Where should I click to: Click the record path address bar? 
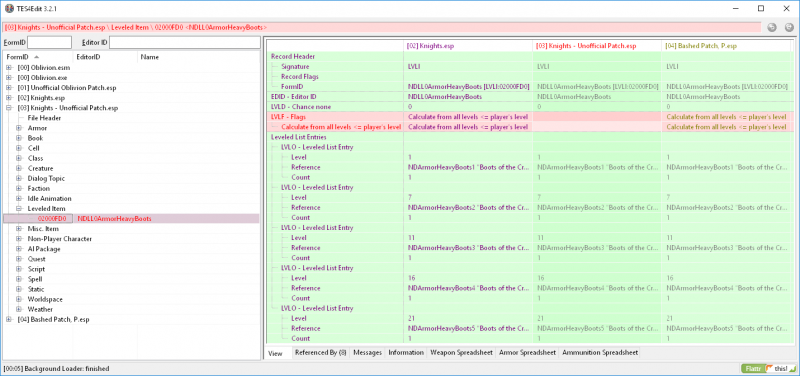coord(381,27)
